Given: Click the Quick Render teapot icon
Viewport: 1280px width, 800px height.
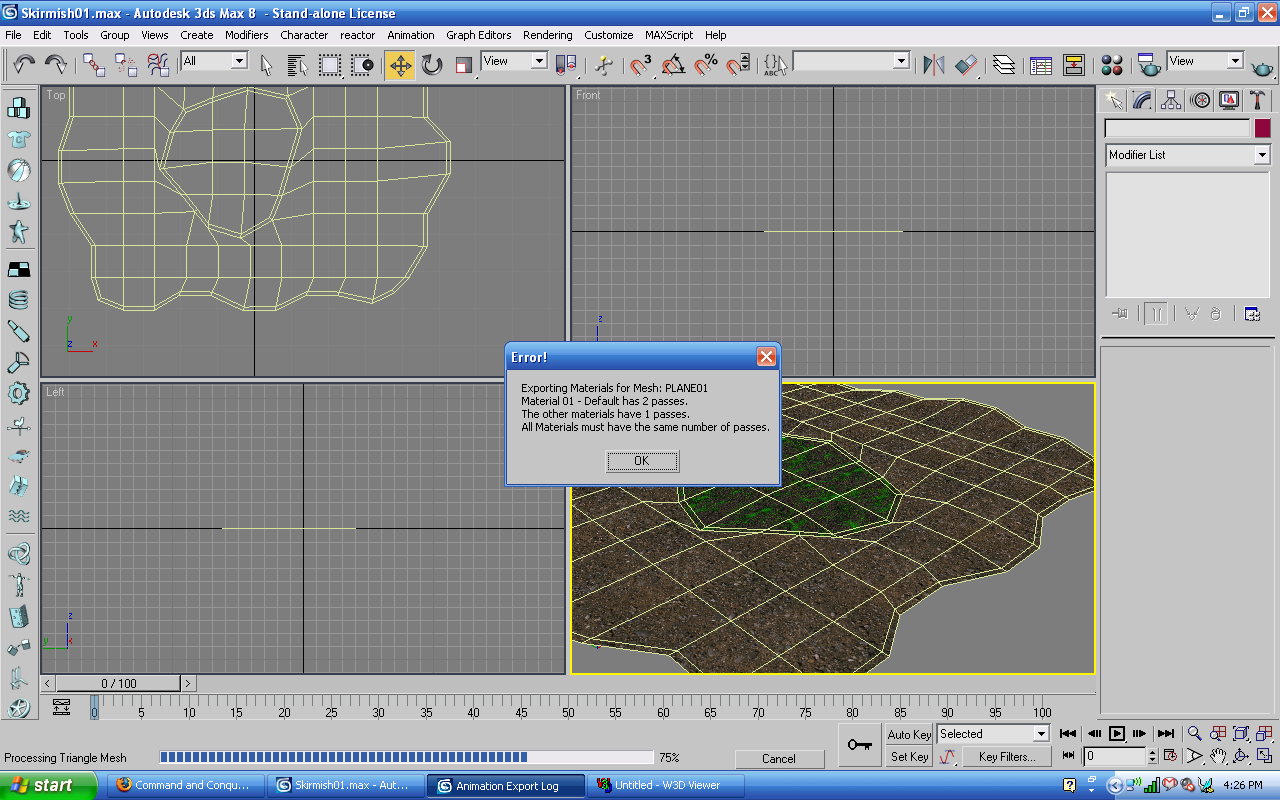Looking at the screenshot, I should point(1263,67).
